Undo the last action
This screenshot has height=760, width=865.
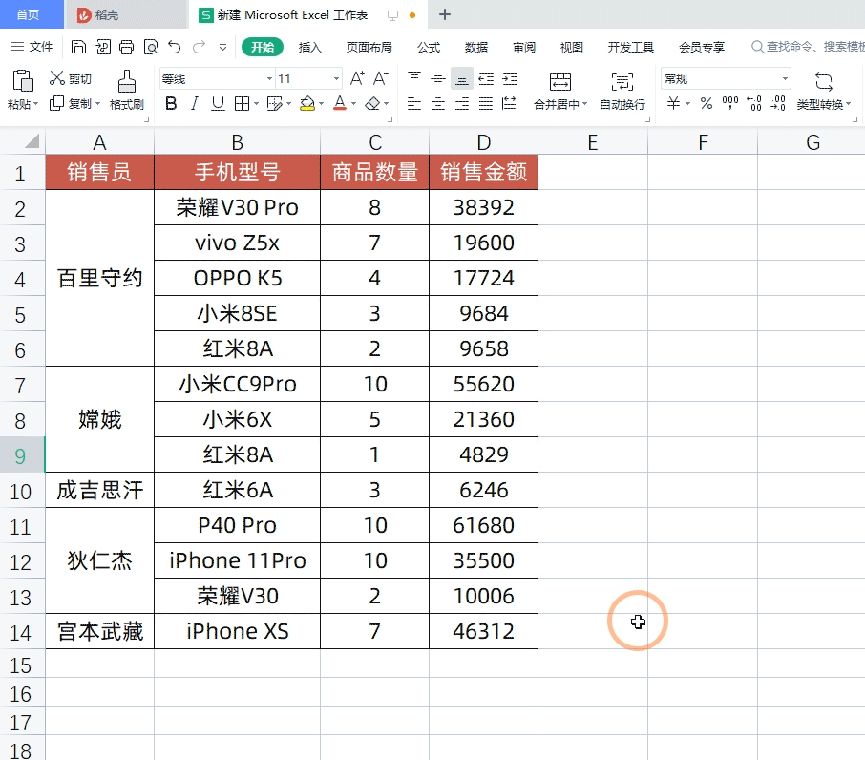[x=174, y=47]
